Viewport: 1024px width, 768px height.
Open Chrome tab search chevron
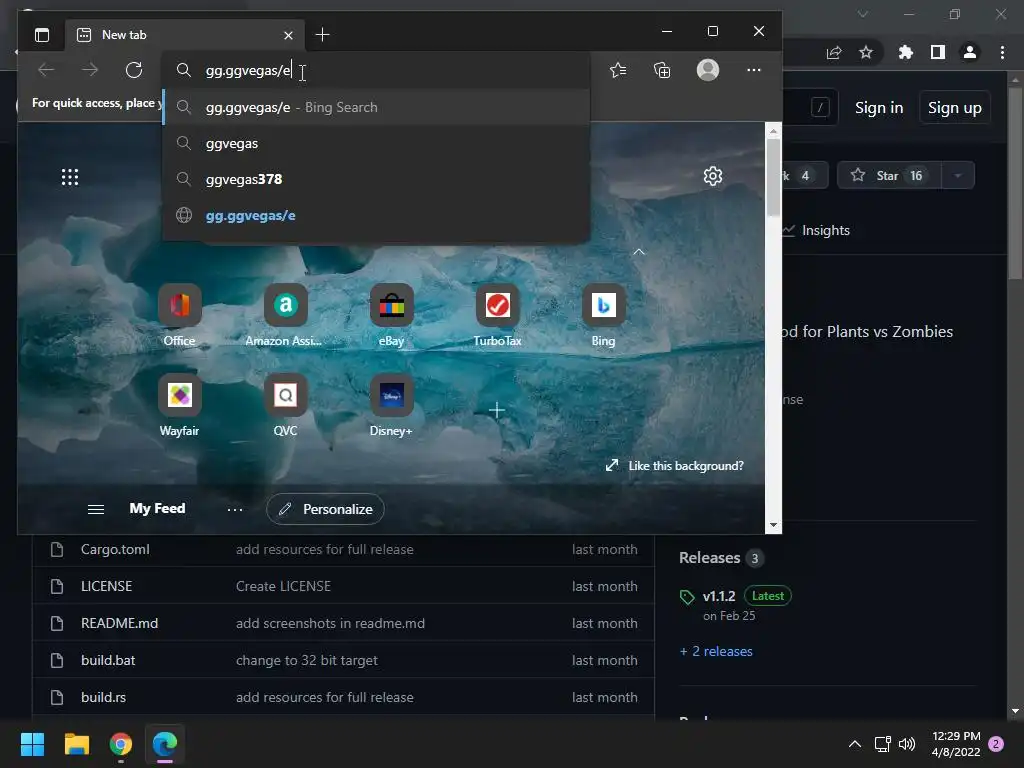863,14
